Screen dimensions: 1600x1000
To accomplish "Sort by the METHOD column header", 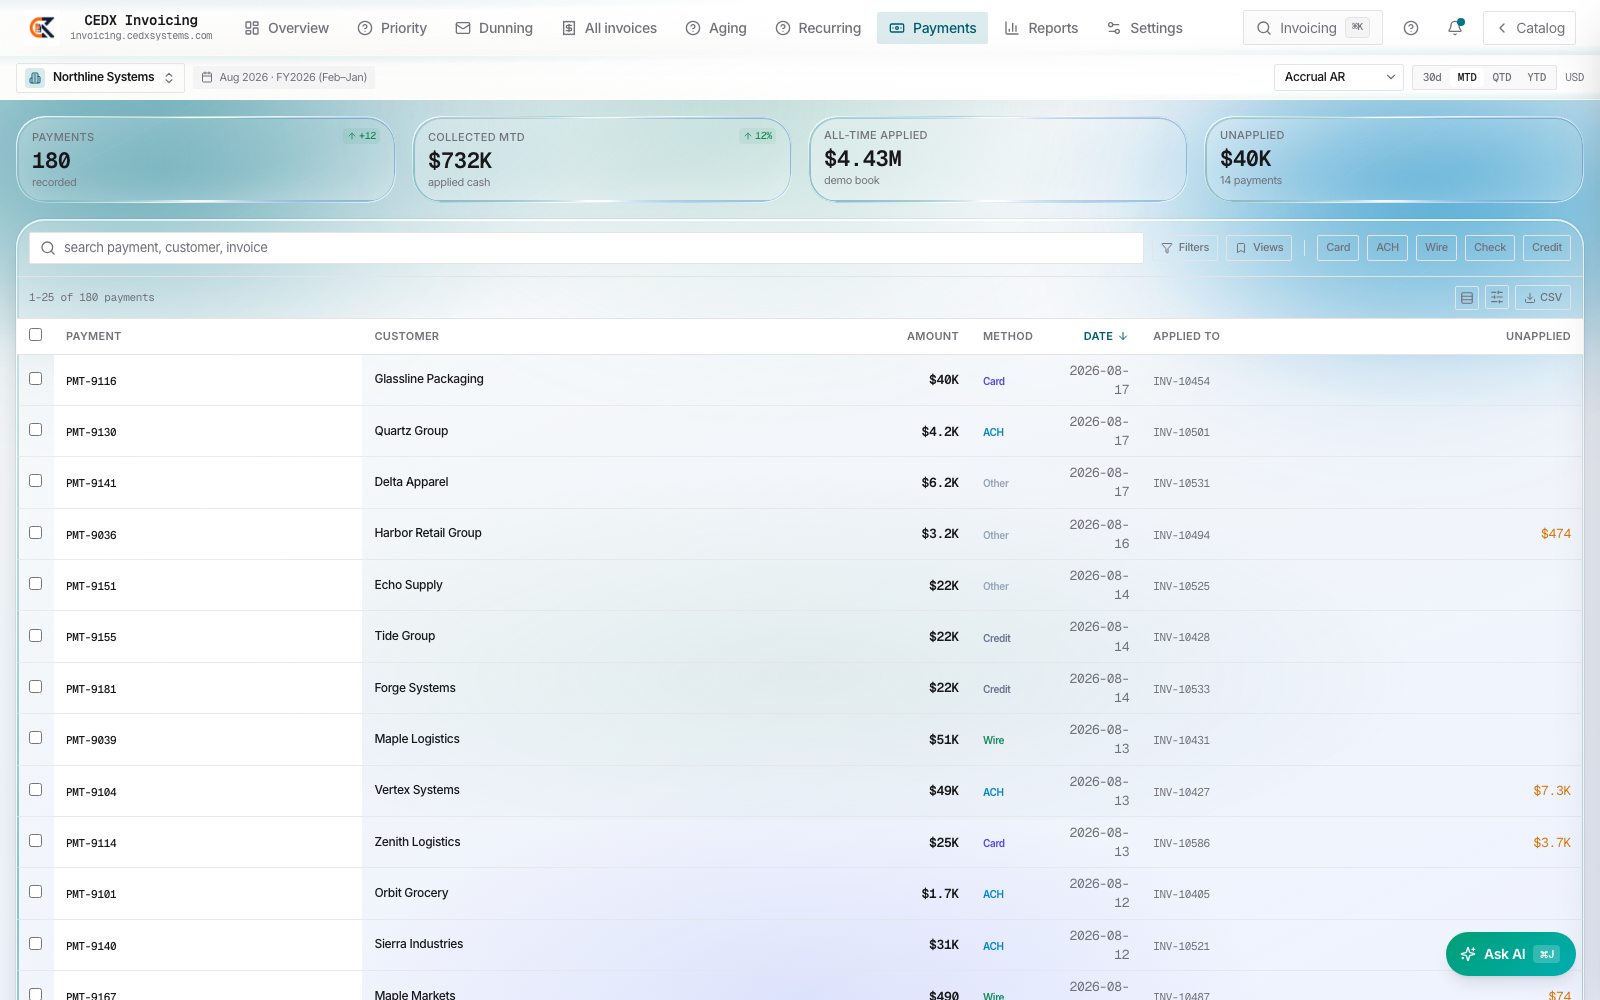I will click(x=1007, y=336).
